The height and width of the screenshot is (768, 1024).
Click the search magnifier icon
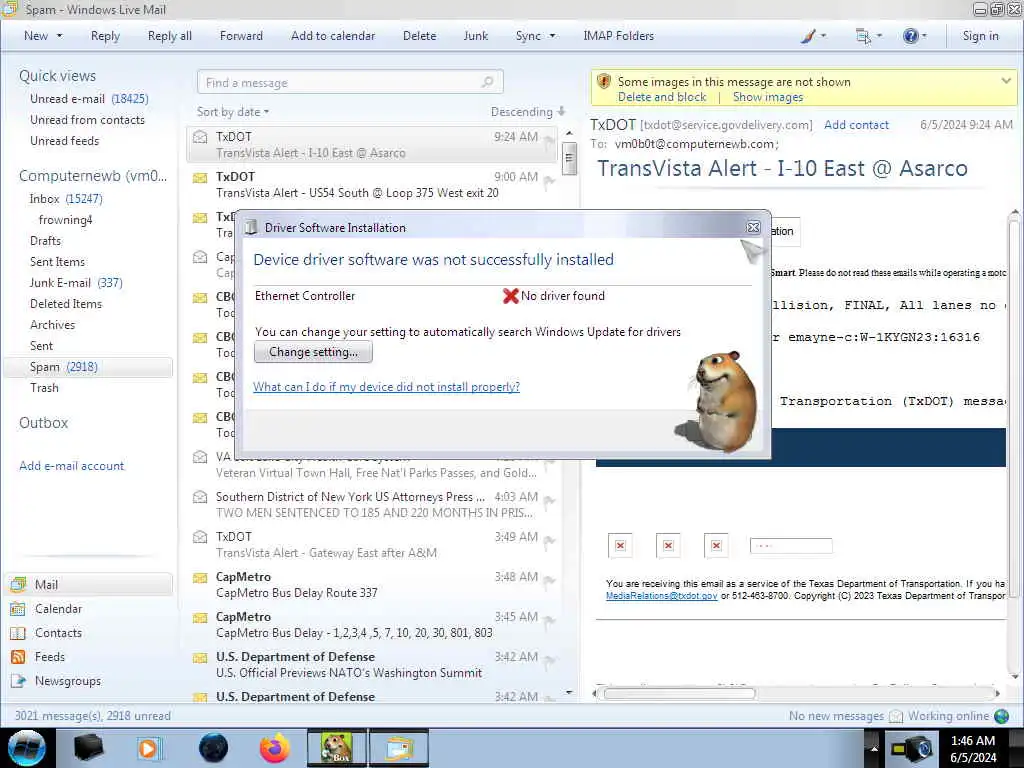[488, 82]
